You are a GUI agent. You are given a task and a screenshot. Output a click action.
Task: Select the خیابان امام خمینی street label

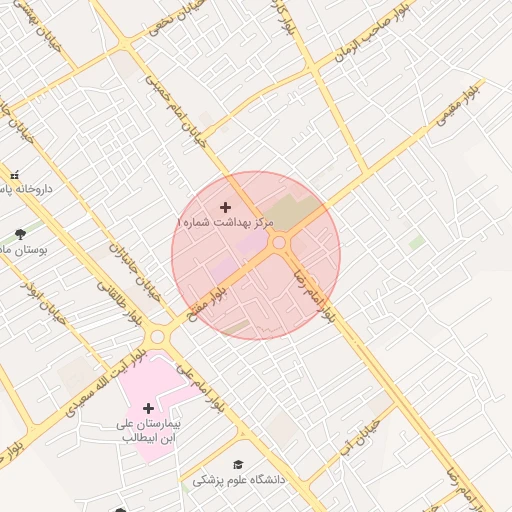click(176, 112)
